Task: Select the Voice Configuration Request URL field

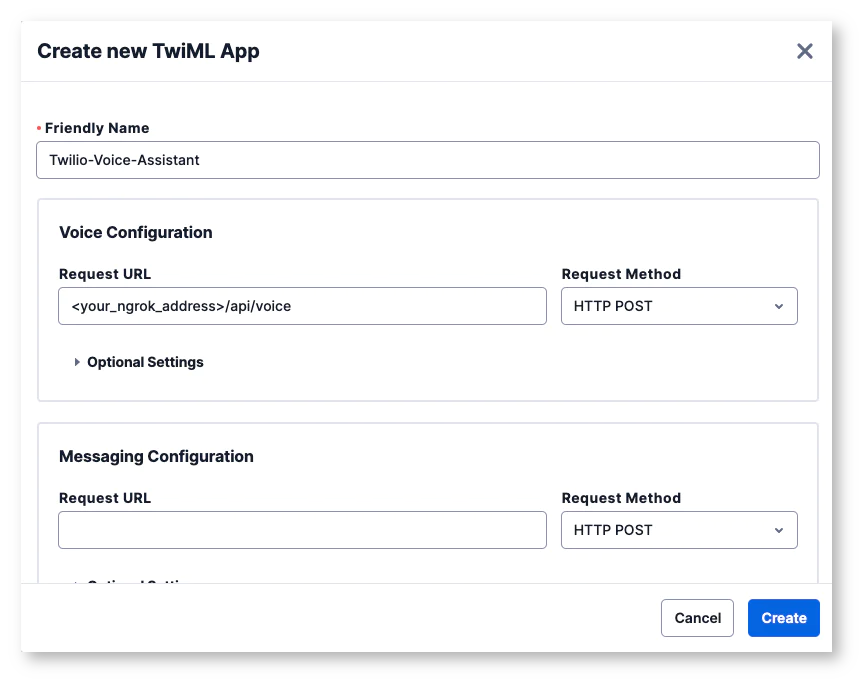Action: (302, 306)
